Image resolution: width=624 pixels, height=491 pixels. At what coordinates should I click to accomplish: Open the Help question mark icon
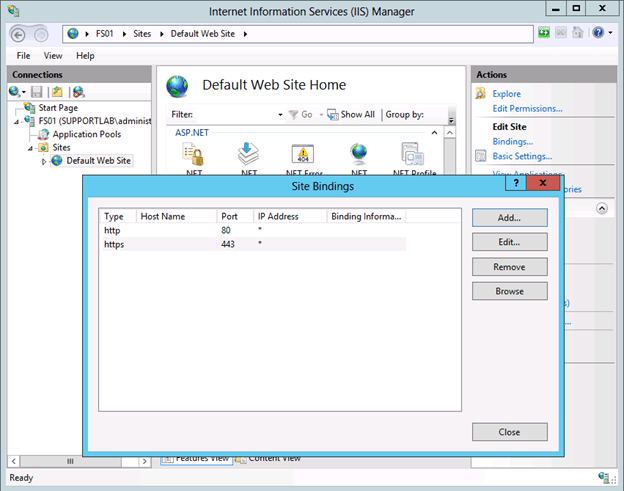point(598,33)
